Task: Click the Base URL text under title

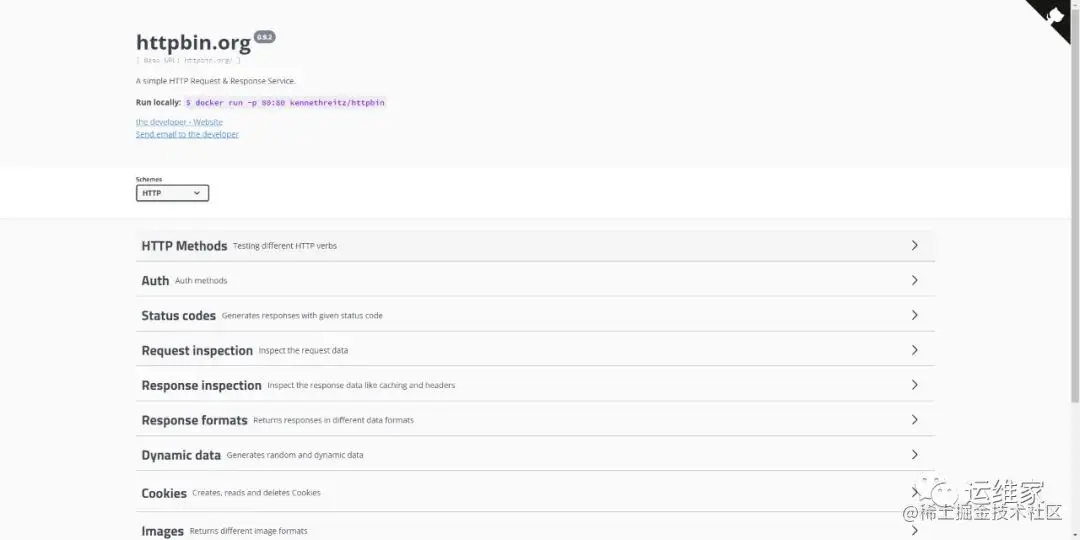Action: point(188,61)
